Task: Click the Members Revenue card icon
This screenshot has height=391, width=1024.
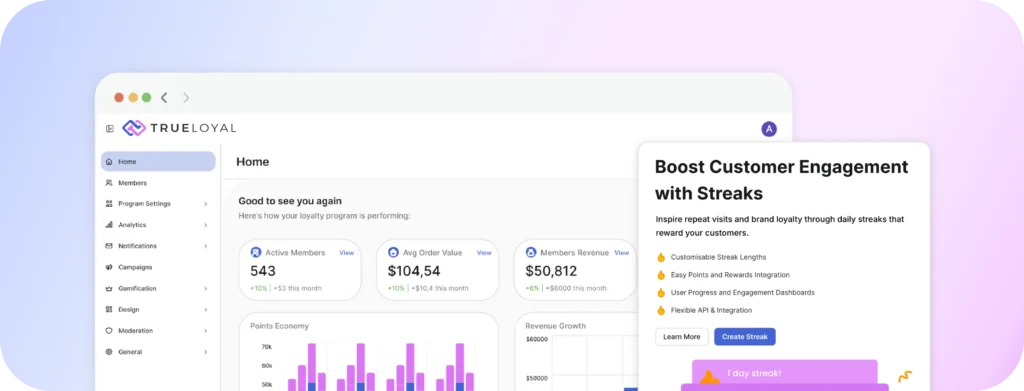Action: [x=531, y=253]
